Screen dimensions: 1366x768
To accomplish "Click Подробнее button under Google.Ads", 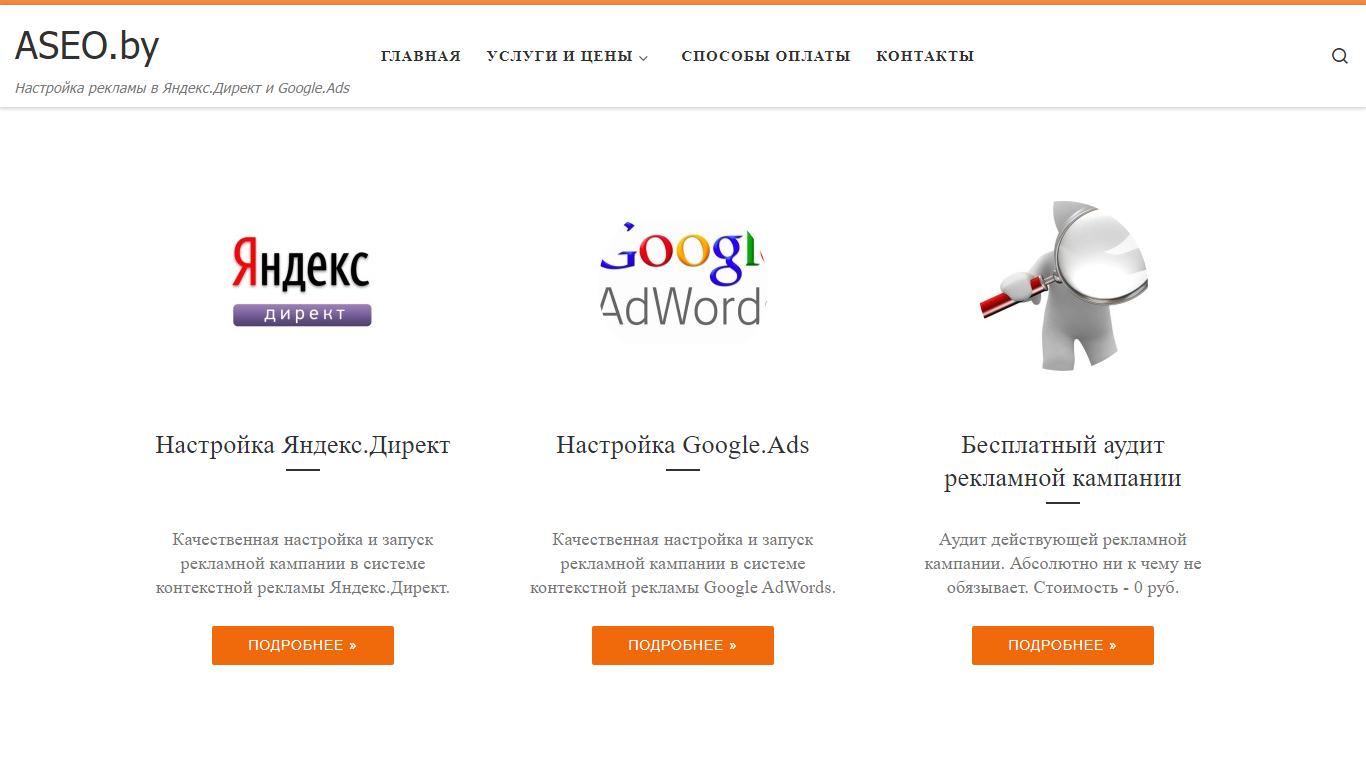I will [683, 645].
